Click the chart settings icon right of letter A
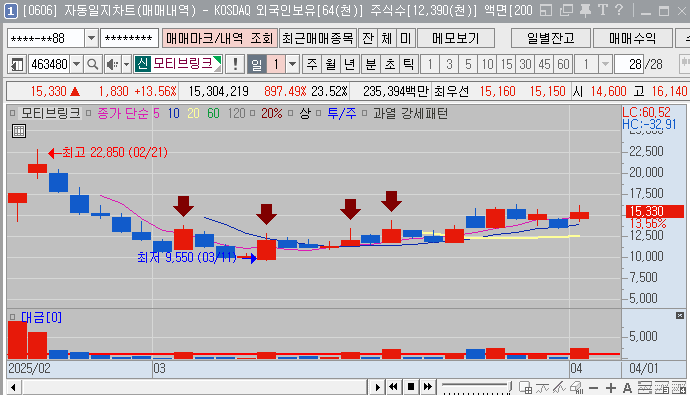Screen dimensions: 690x395 tap(645, 388)
